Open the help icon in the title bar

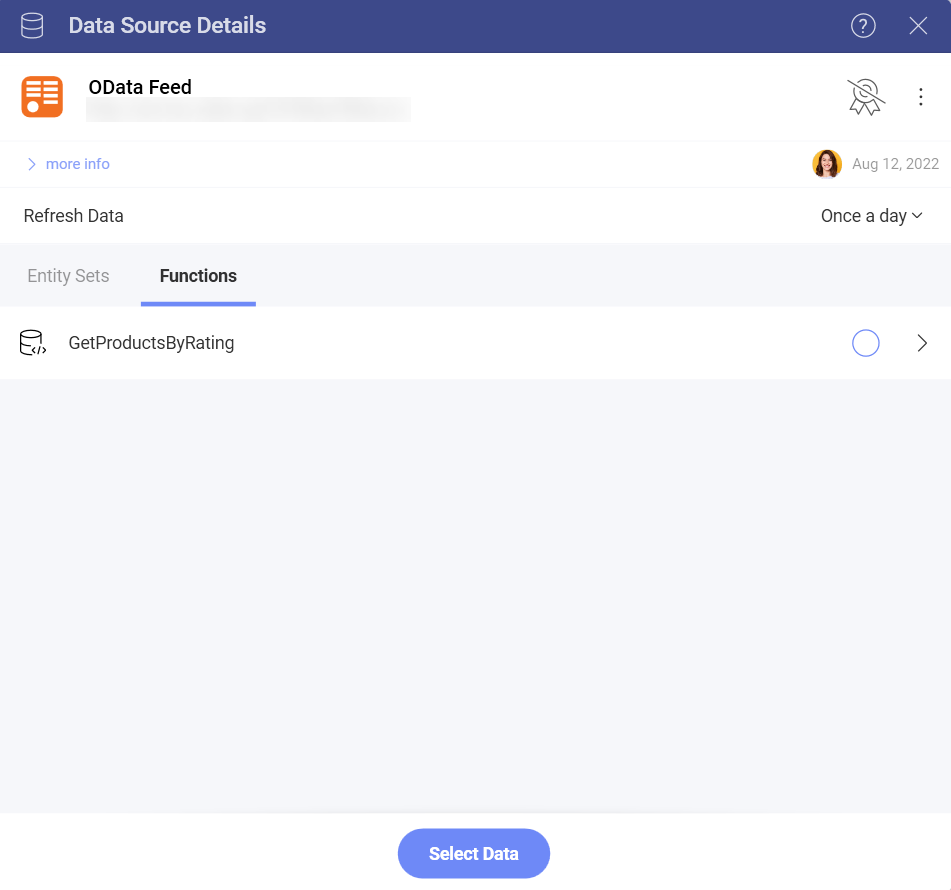click(863, 25)
